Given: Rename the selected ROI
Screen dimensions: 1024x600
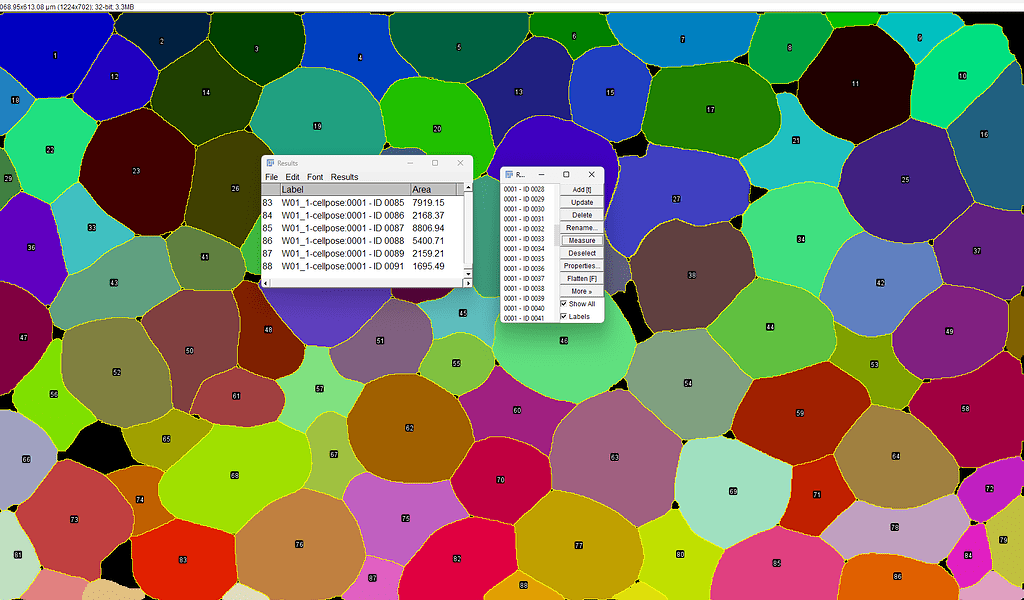Looking at the screenshot, I should click(x=580, y=227).
